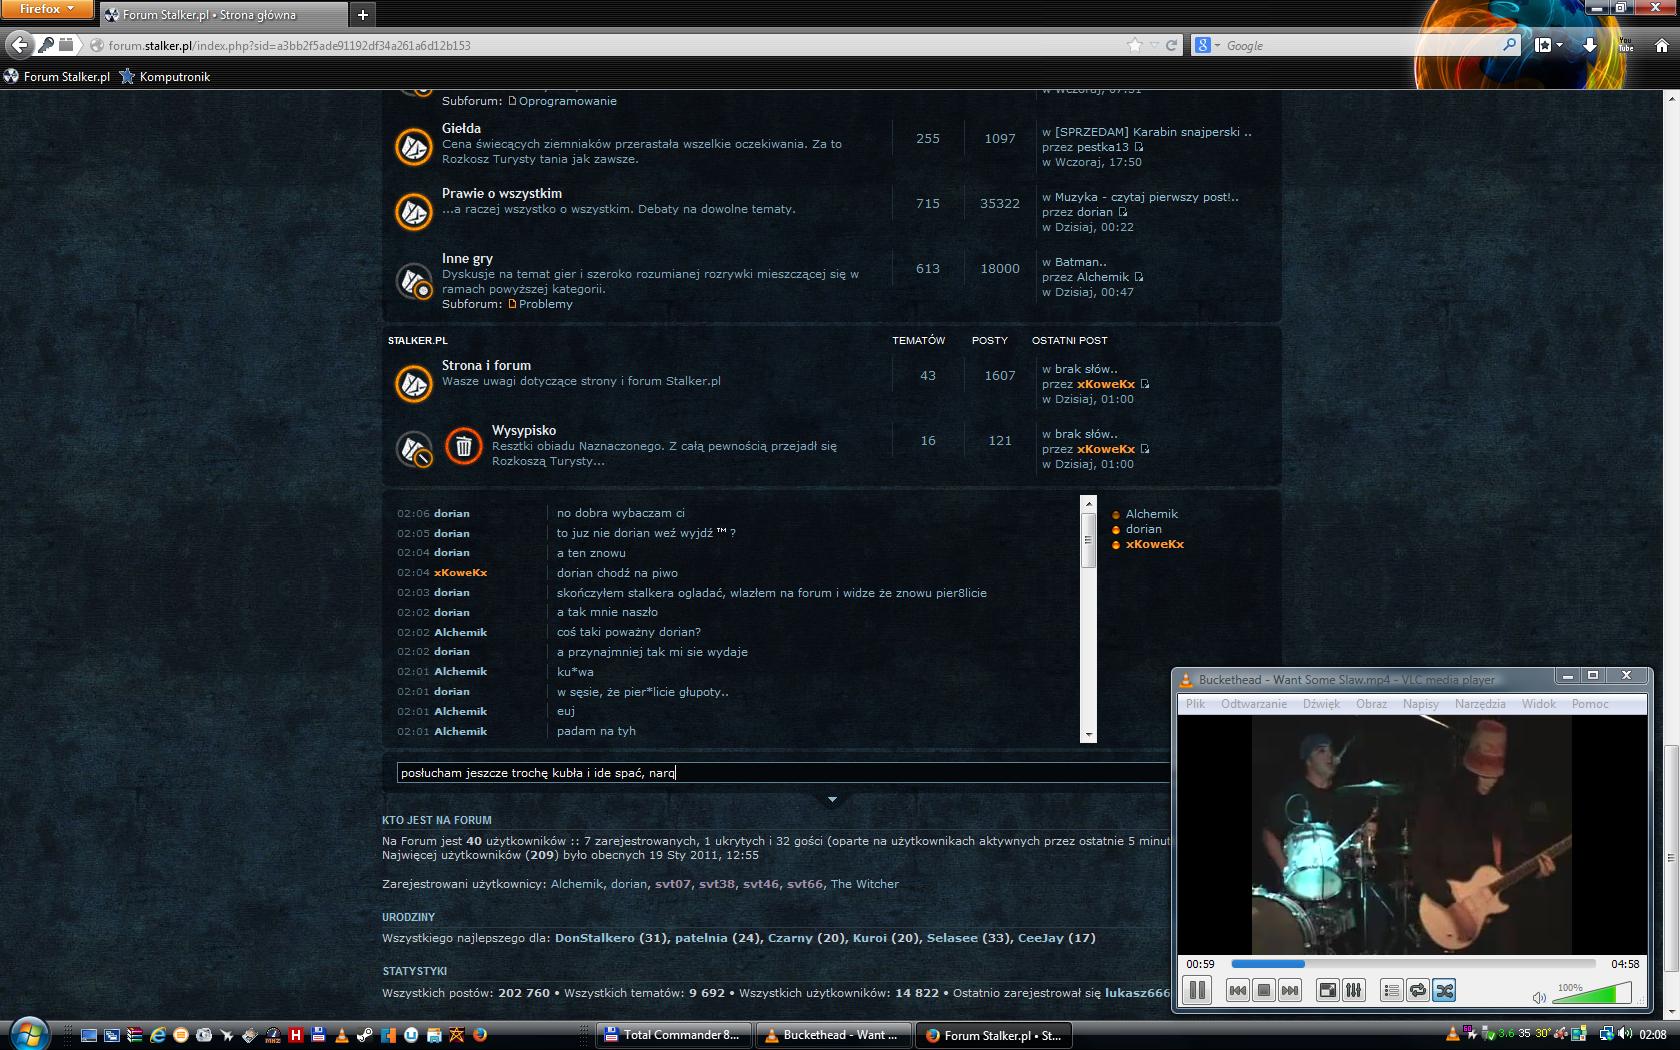Open the YouTube toolbar shortcut
The width and height of the screenshot is (1680, 1050).
(1626, 45)
